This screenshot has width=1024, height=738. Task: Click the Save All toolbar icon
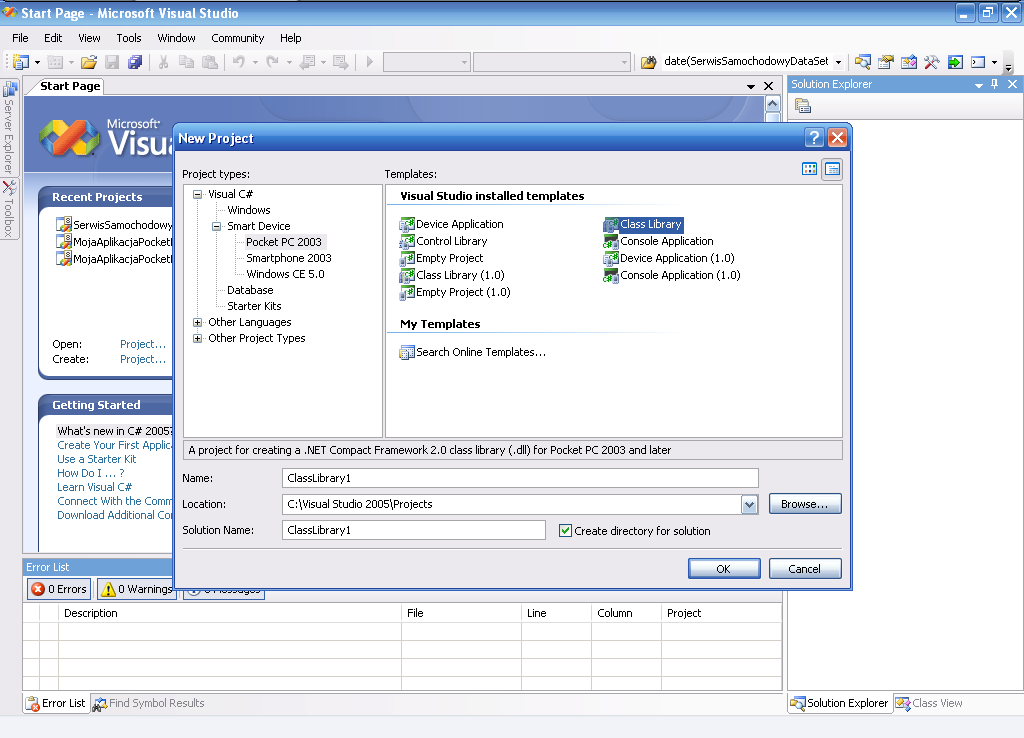135,62
